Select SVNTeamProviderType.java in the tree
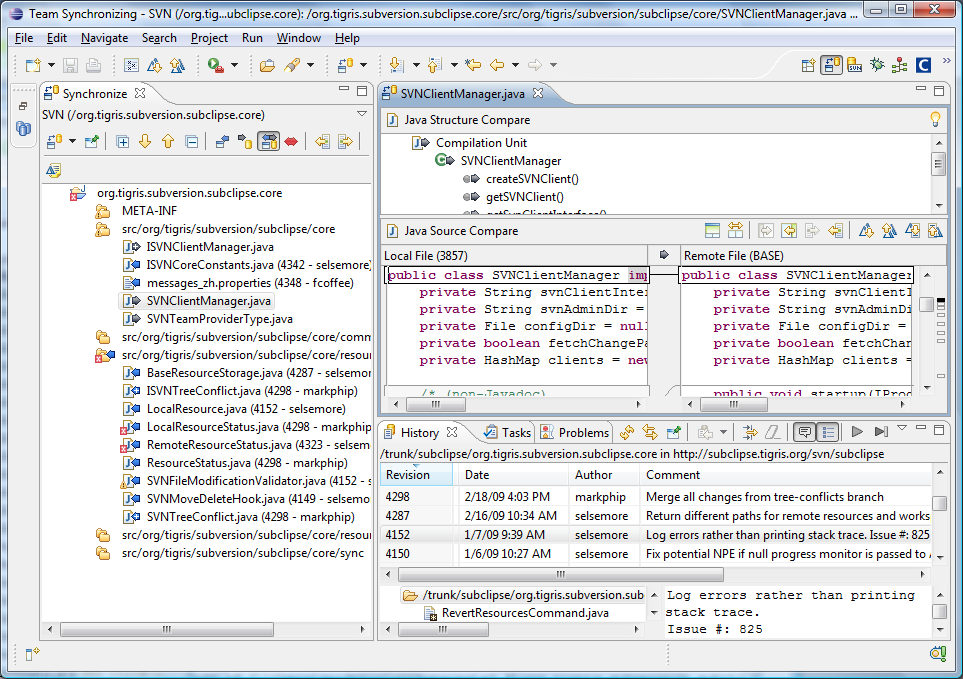This screenshot has width=963, height=679. (x=219, y=319)
